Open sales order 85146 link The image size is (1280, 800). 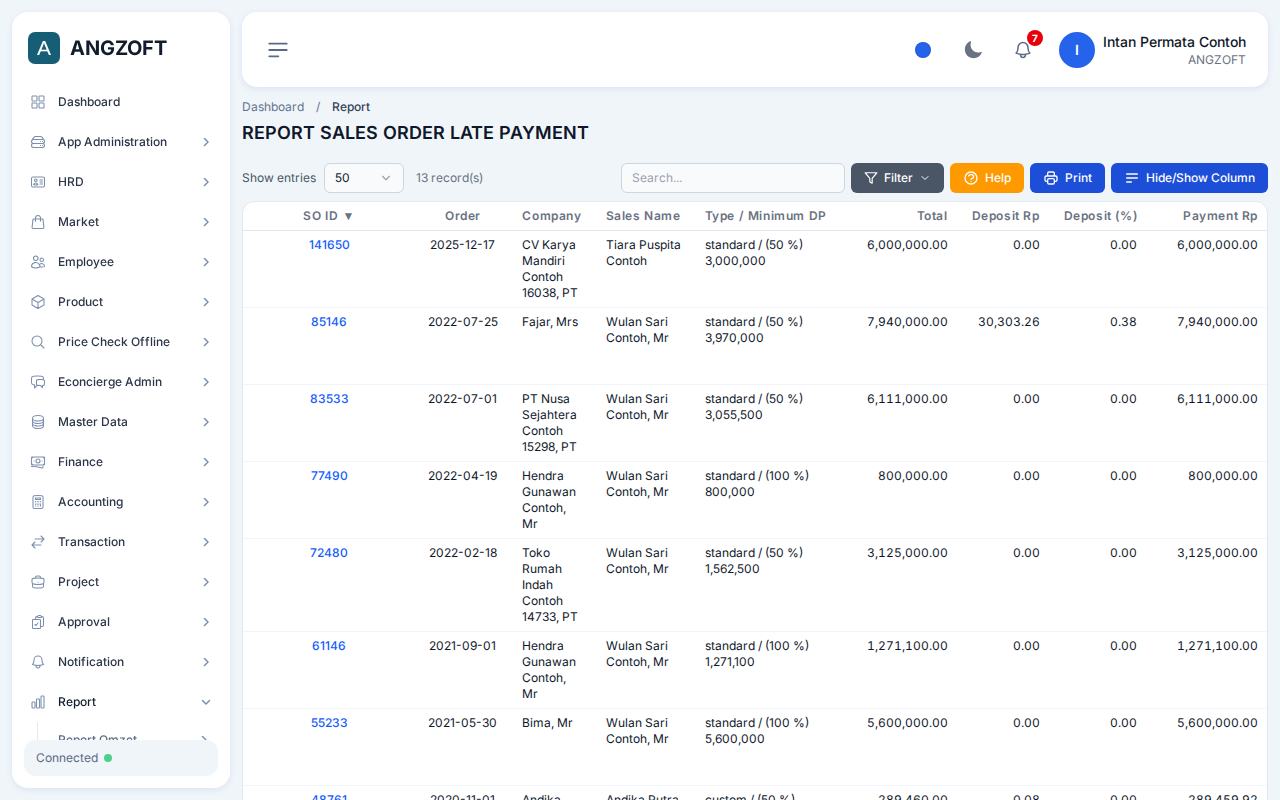point(329,322)
